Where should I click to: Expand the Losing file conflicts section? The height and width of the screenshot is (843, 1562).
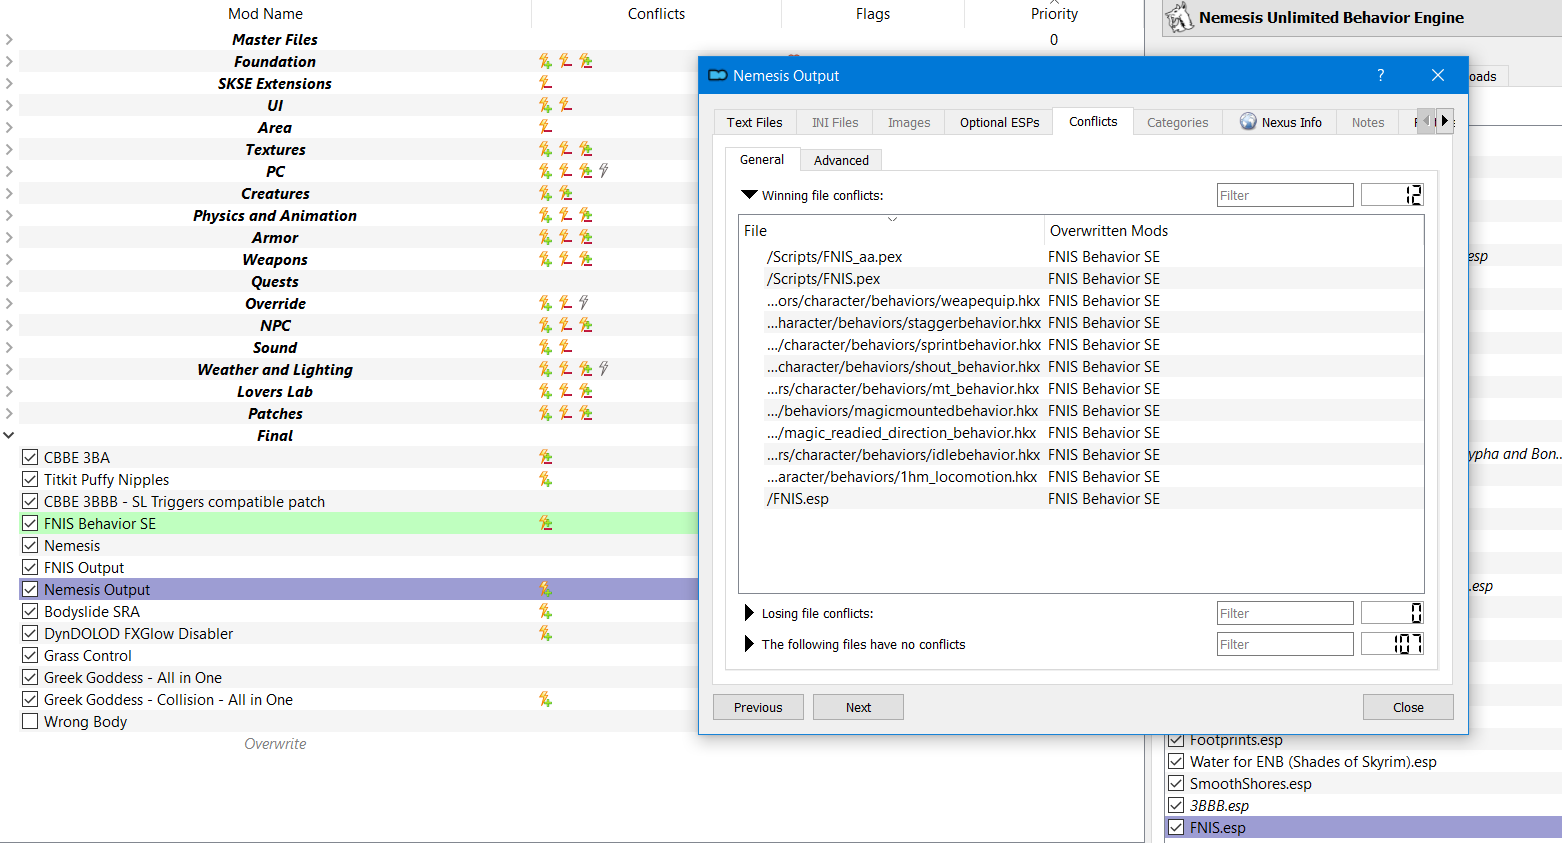(x=749, y=613)
